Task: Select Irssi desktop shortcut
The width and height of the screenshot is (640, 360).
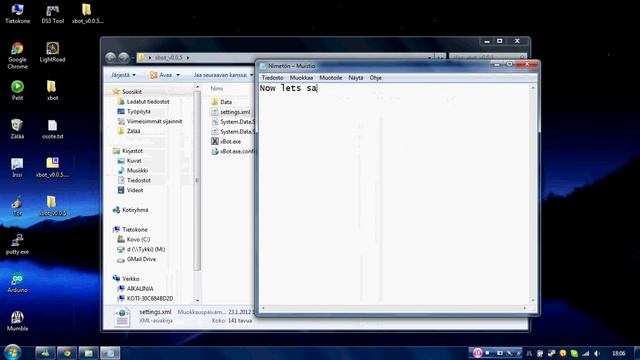Action: coord(17,167)
